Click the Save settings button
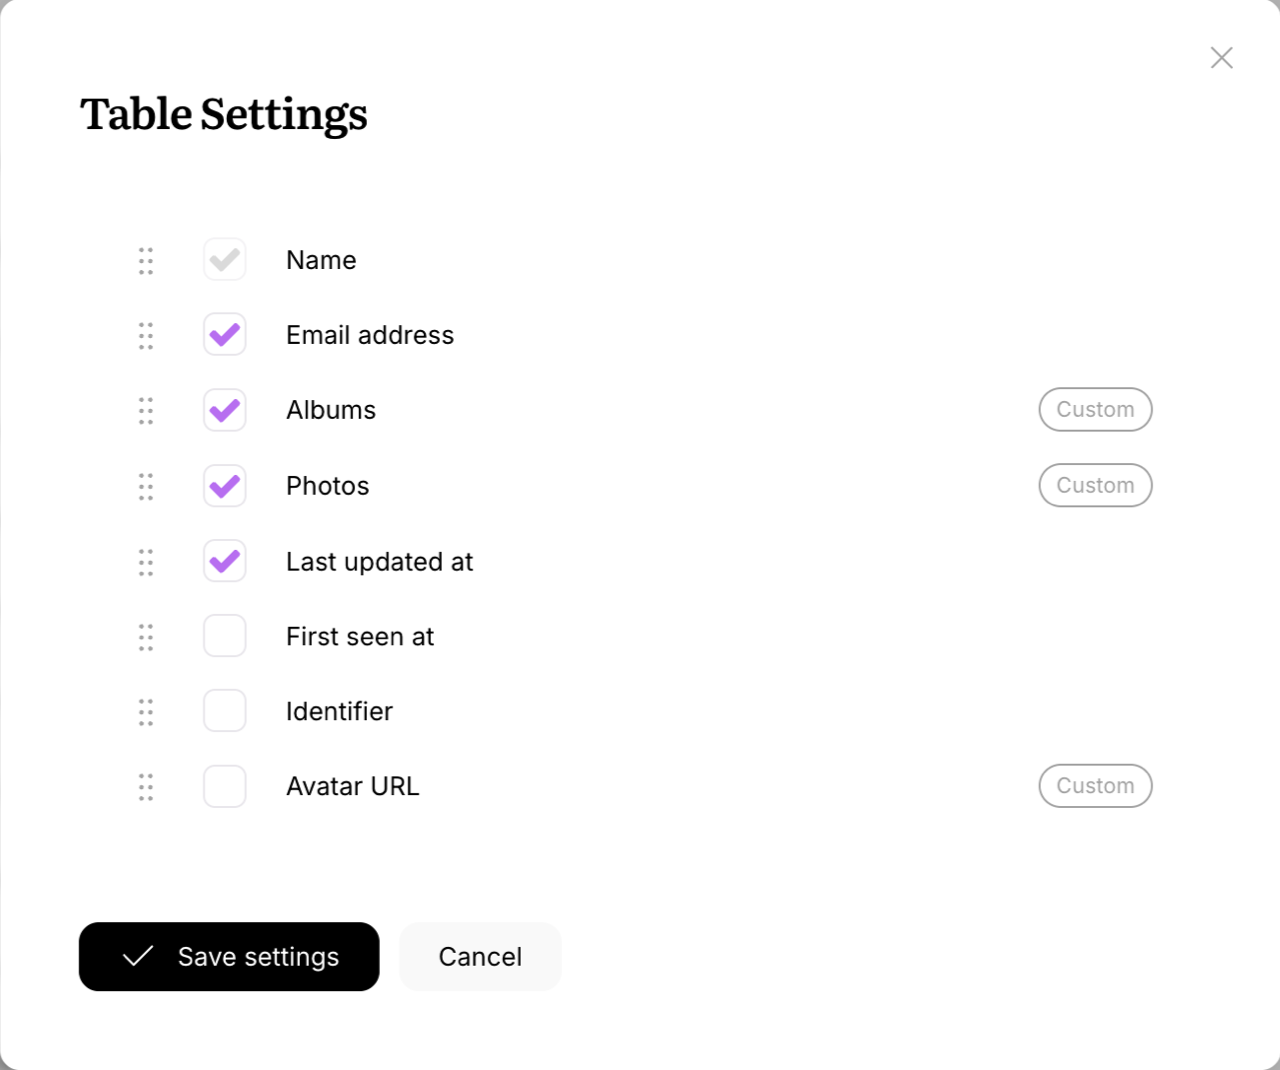 click(229, 957)
